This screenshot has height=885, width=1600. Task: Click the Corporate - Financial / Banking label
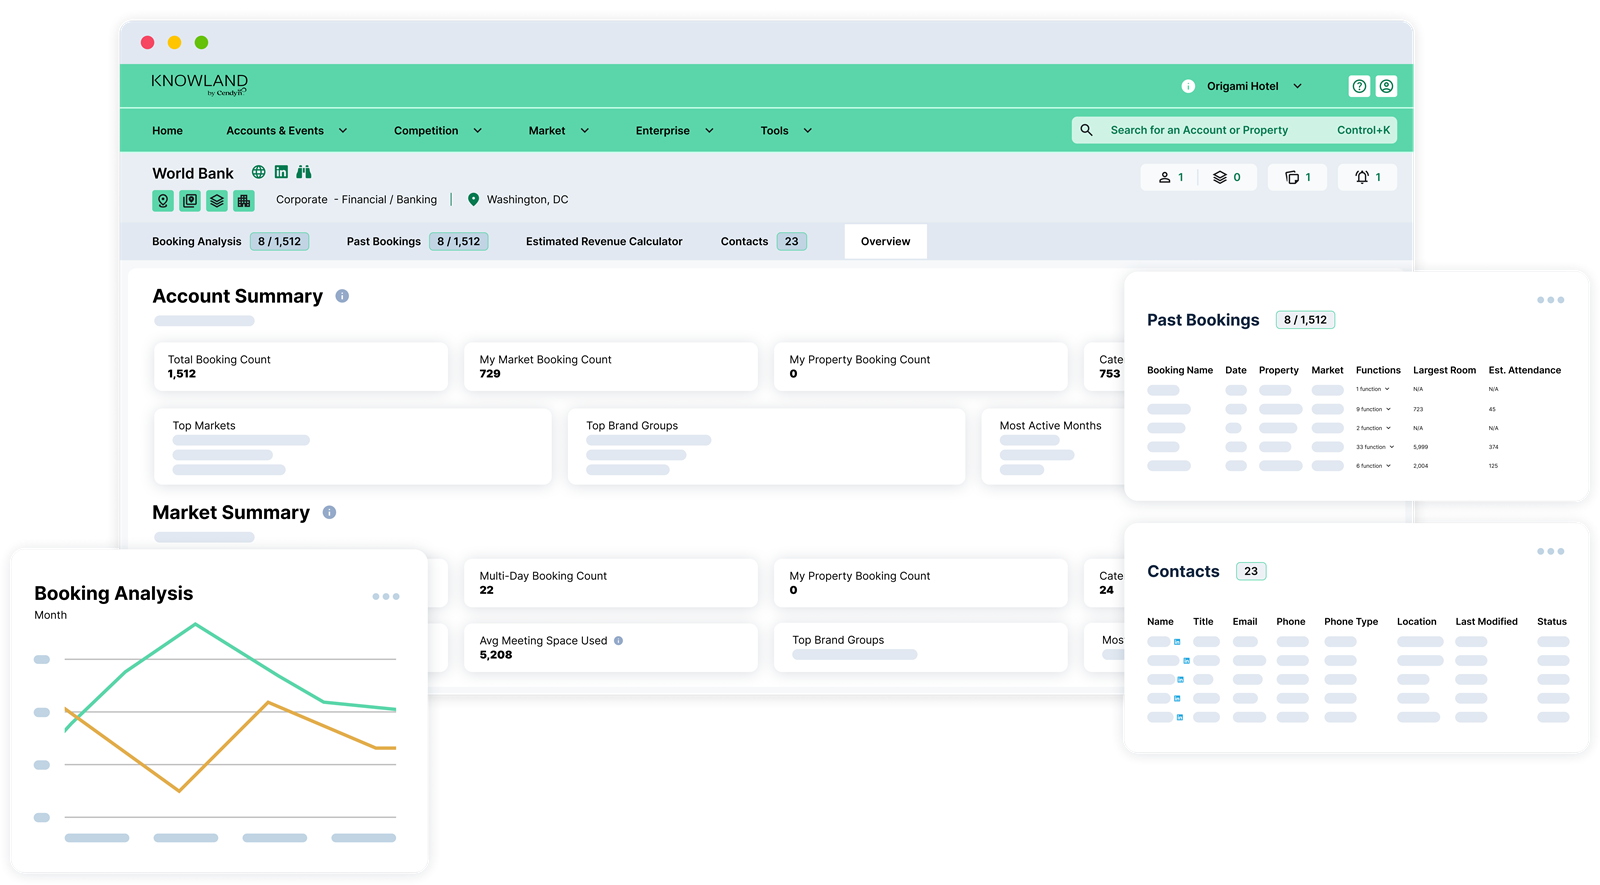tap(356, 200)
